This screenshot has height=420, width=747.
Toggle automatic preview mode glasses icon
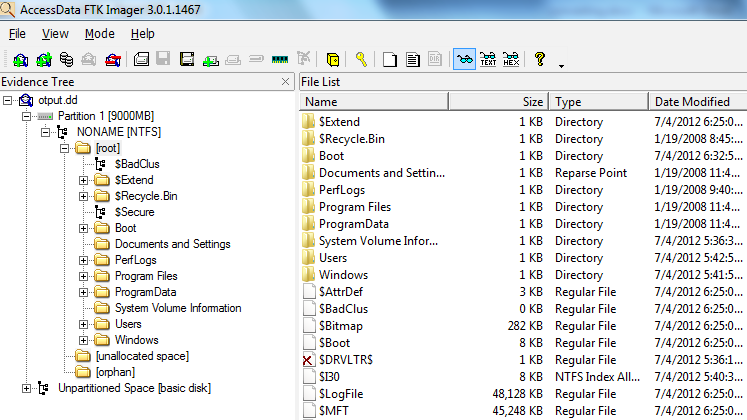pos(464,60)
